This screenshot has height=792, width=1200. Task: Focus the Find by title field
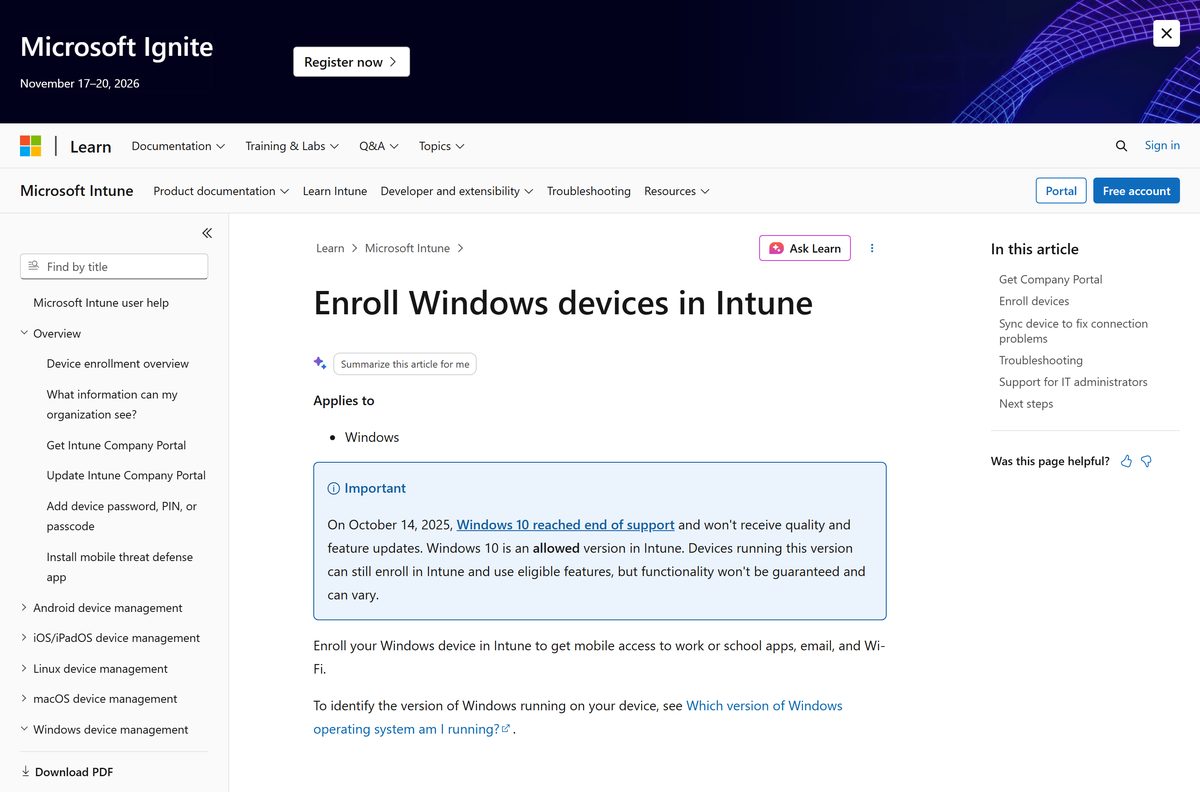(114, 267)
